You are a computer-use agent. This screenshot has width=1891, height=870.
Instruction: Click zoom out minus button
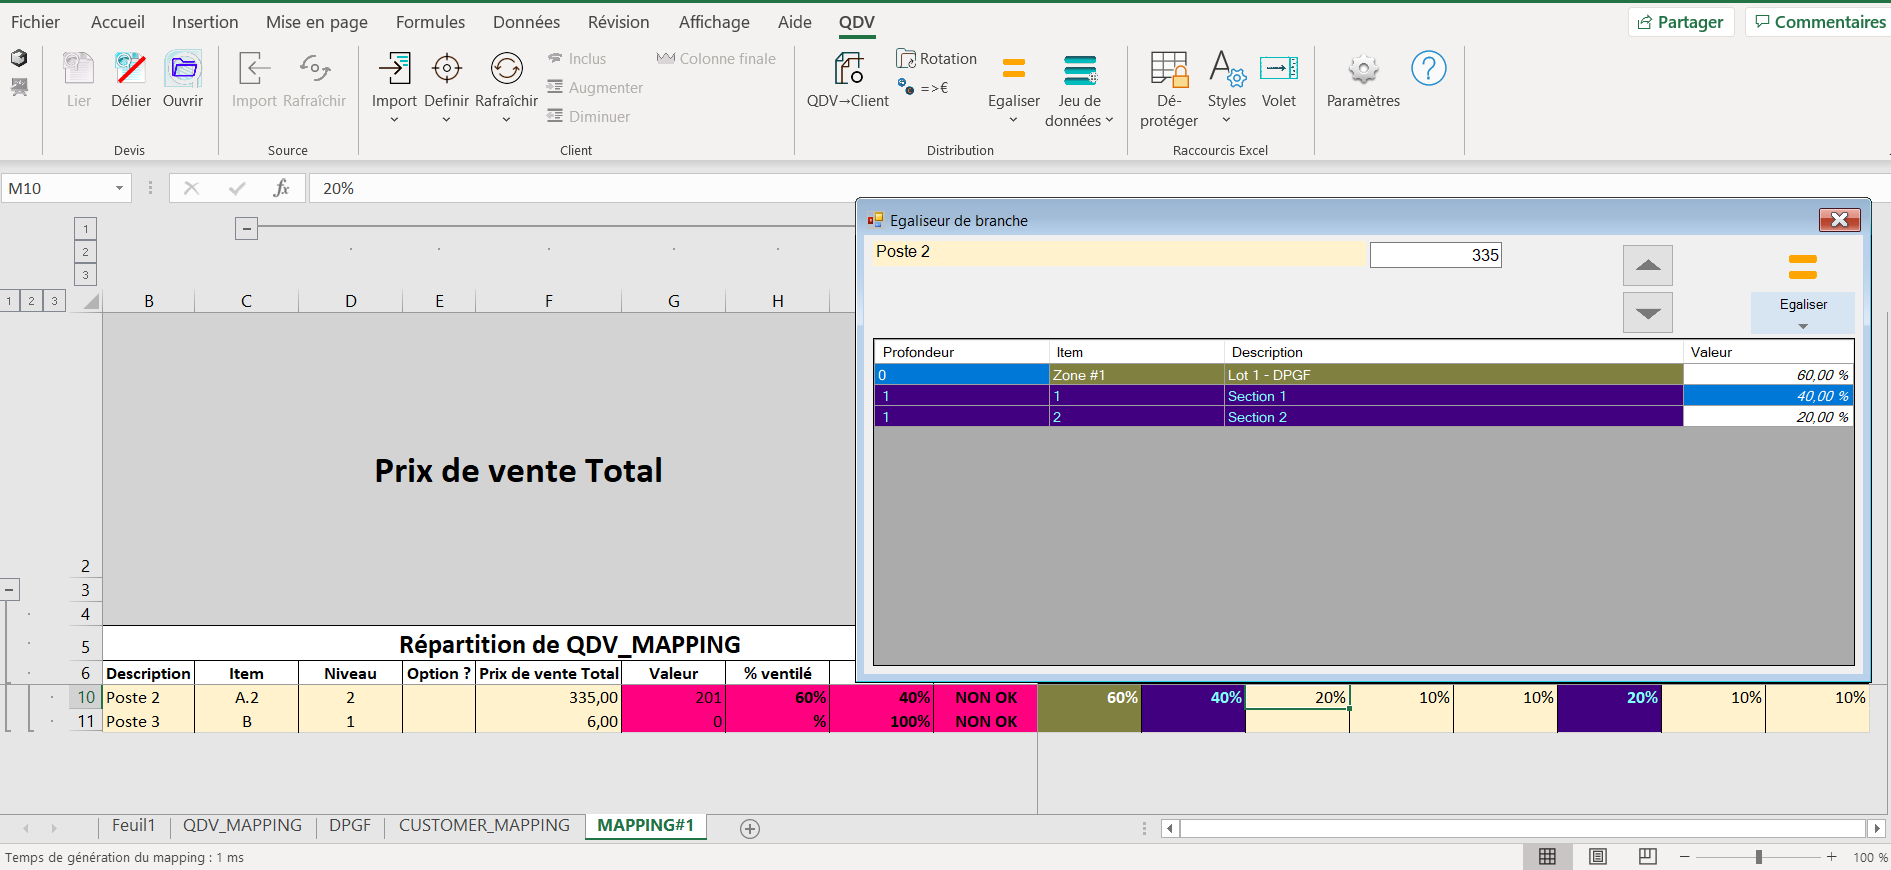tap(1685, 857)
